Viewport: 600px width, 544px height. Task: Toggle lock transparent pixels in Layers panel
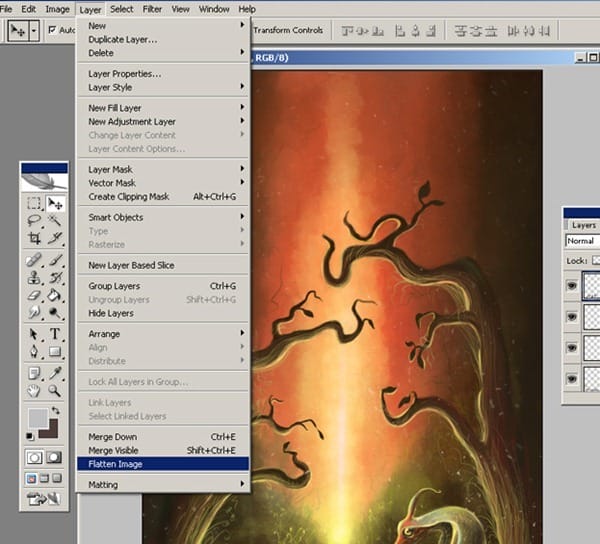pyautogui.click(x=594, y=260)
